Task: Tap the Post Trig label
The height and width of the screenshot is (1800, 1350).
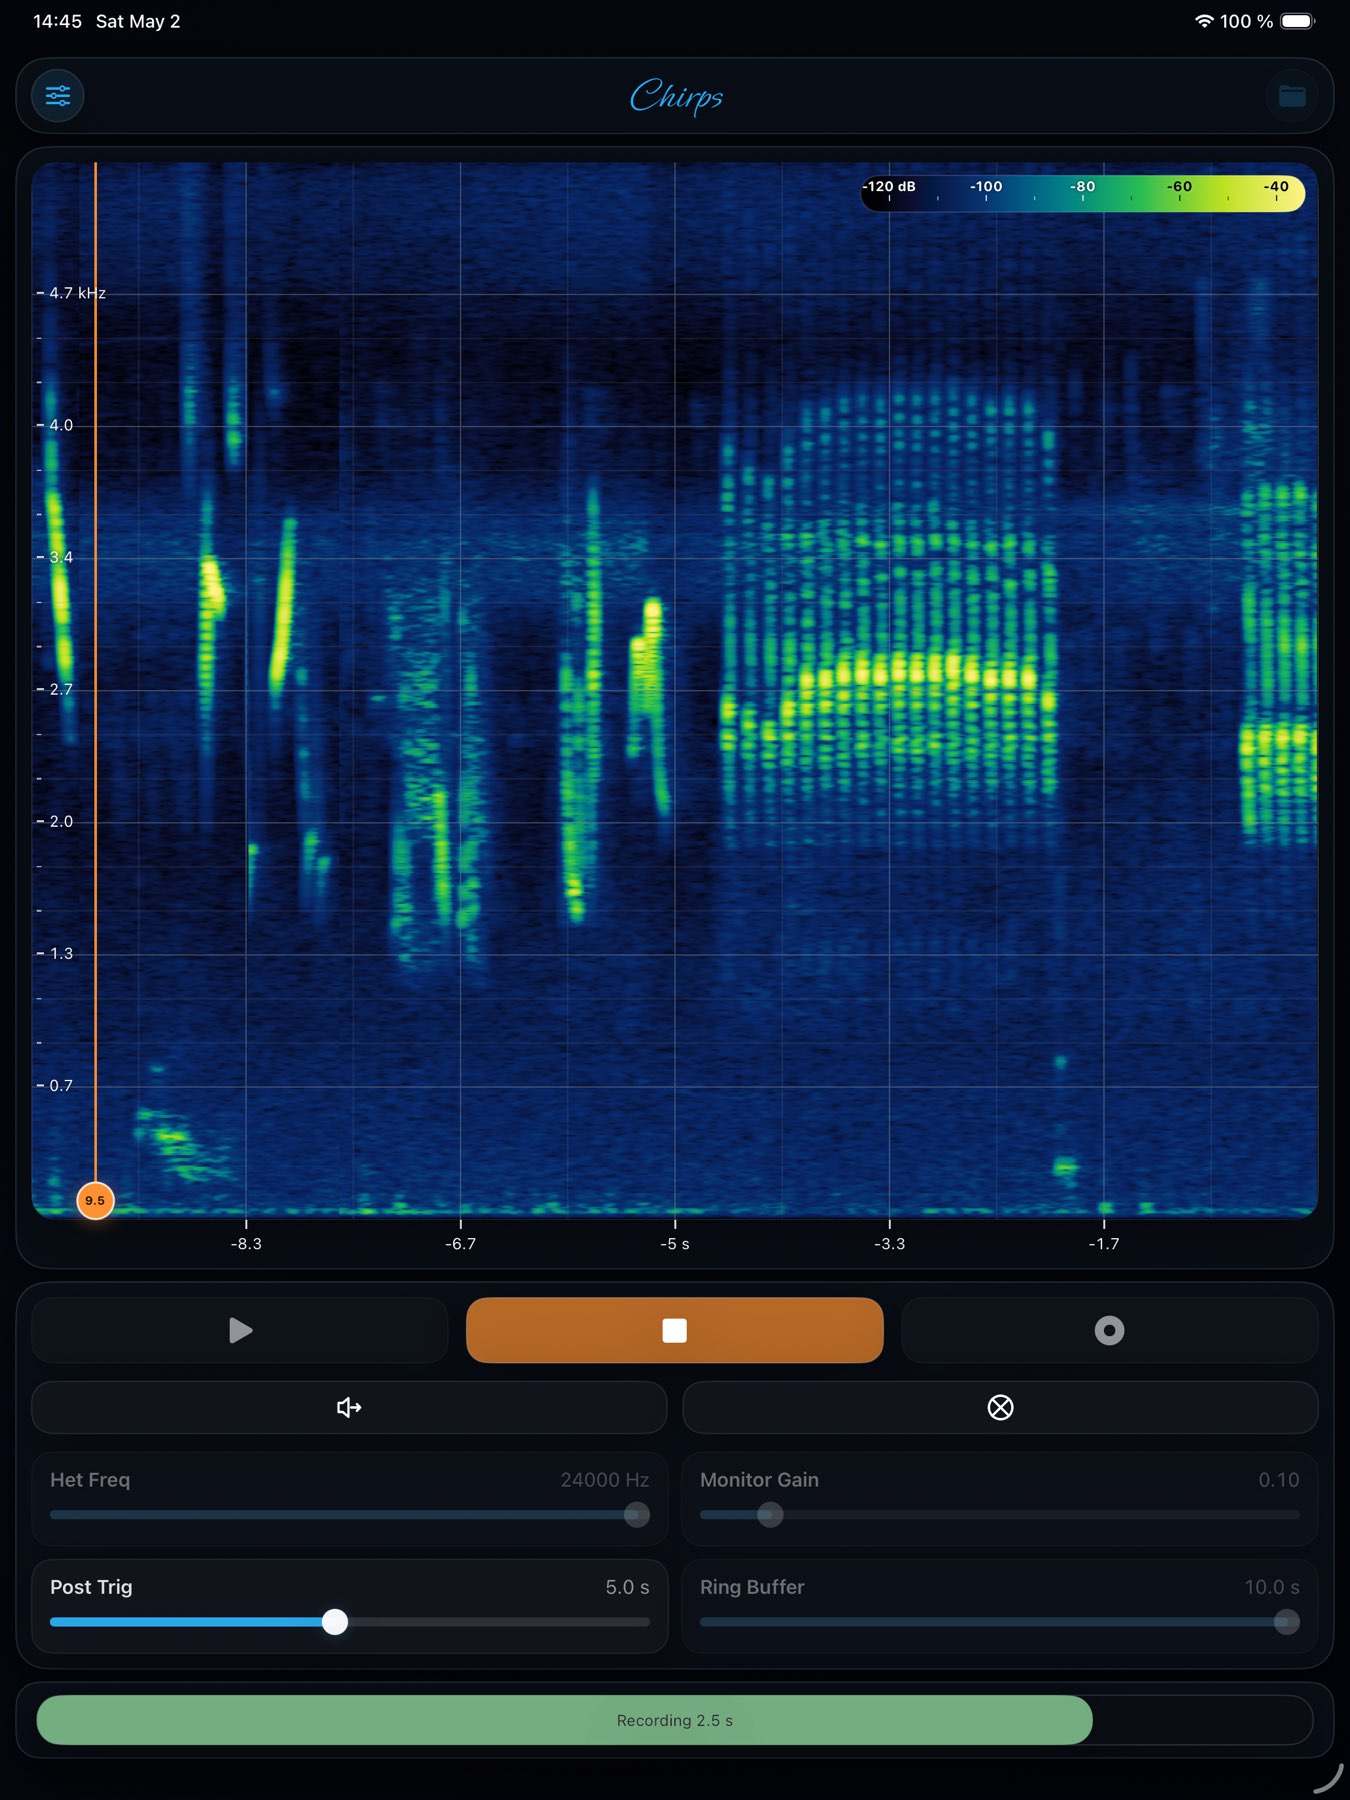Action: (91, 1587)
